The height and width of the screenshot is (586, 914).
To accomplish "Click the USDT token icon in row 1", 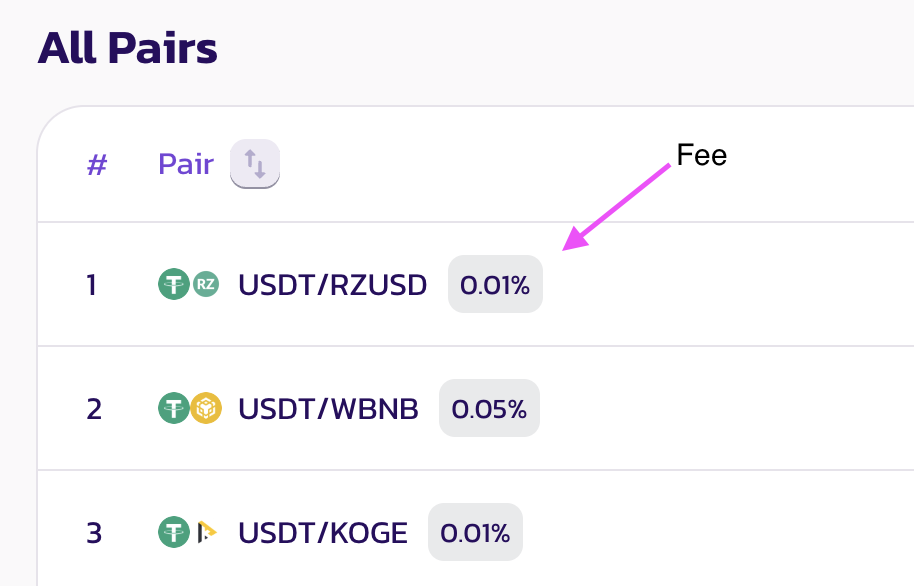I will [x=174, y=285].
